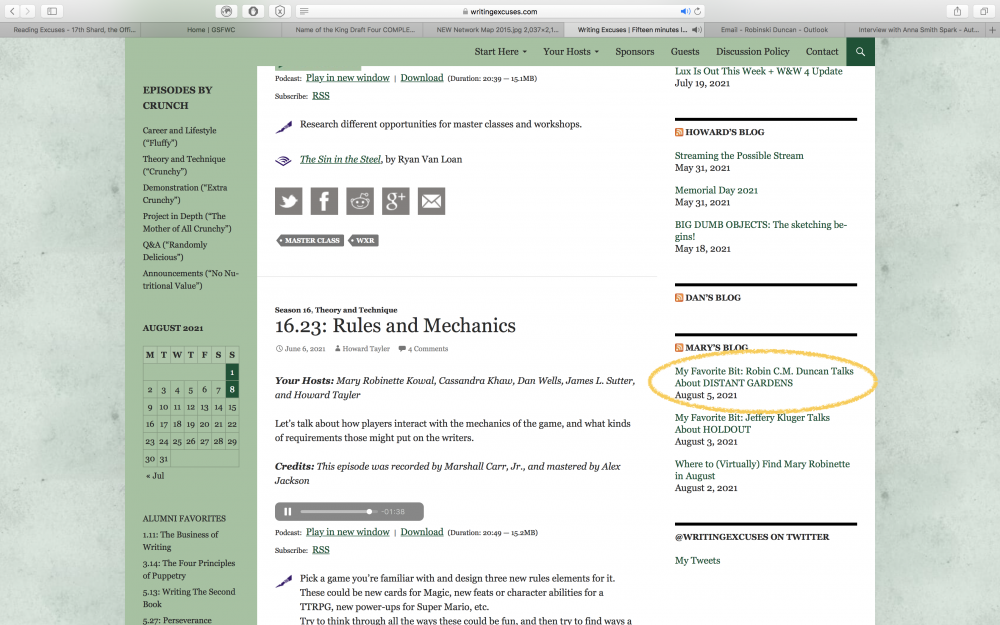Switch to the Home | GSFWC tab

click(x=211, y=29)
